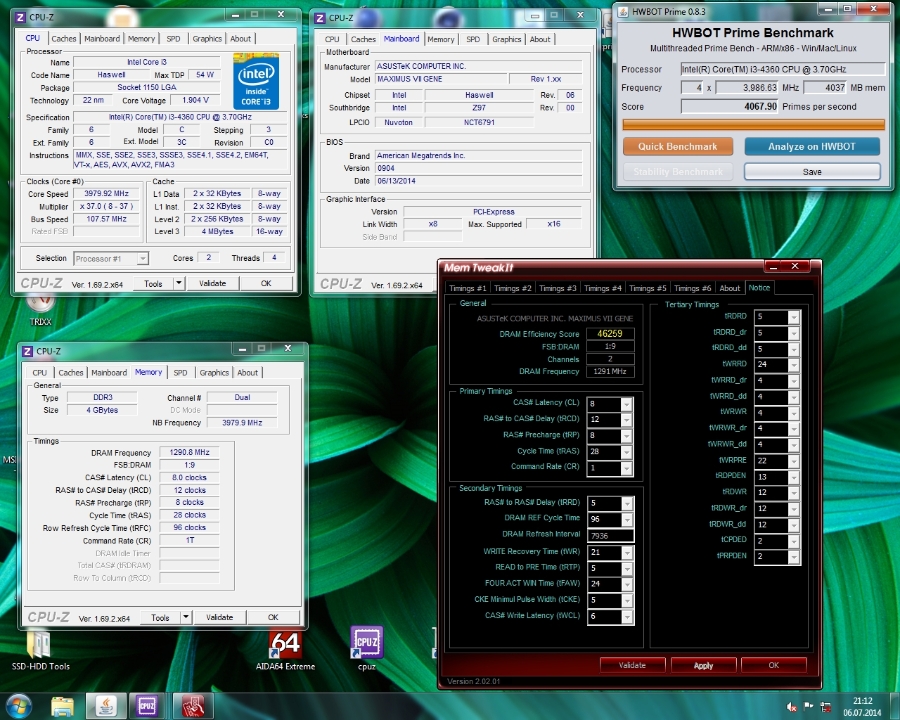
Task: Click the DRAM Refresh Interval field
Action: (x=611, y=536)
